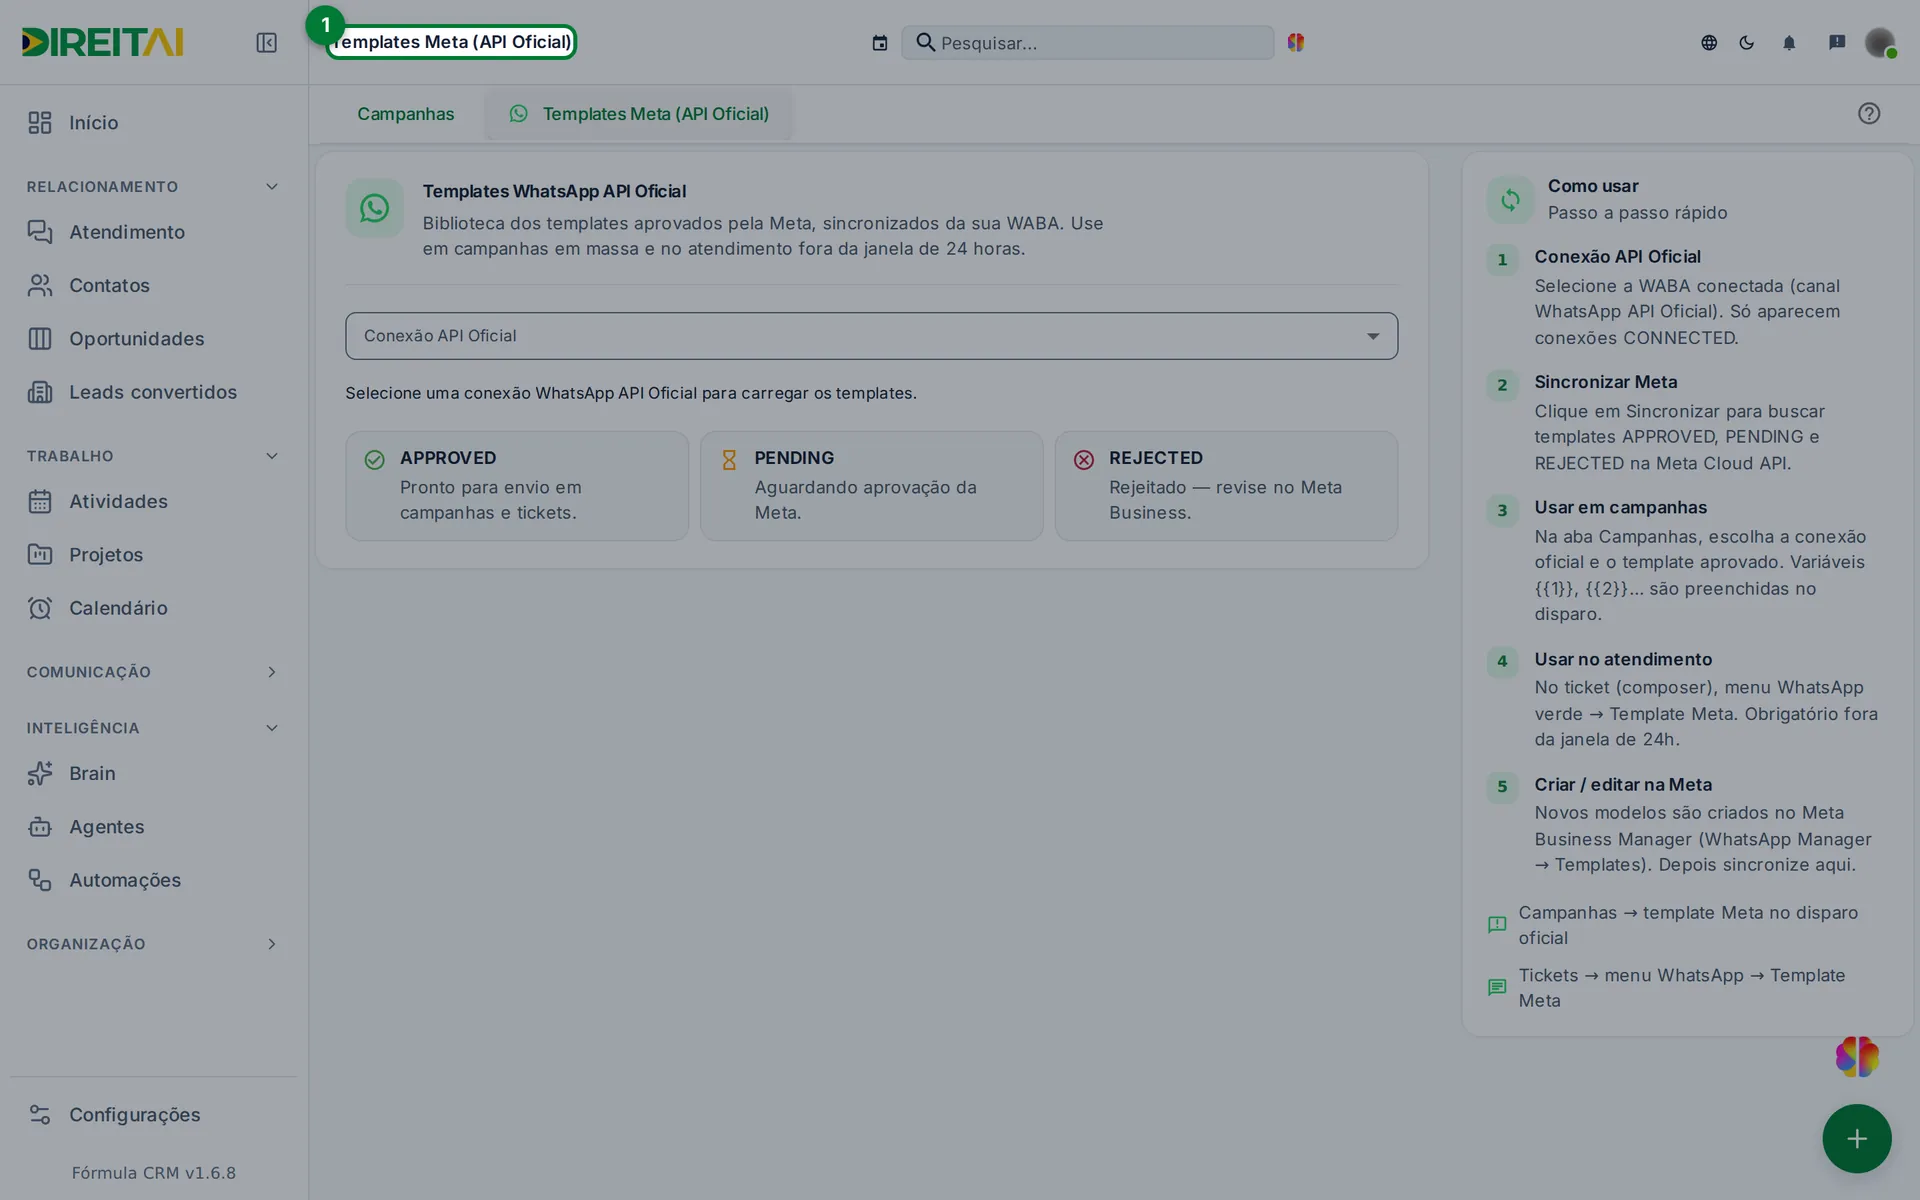1920x1200 pixels.
Task: Click the DireitAI logo
Action: point(102,42)
